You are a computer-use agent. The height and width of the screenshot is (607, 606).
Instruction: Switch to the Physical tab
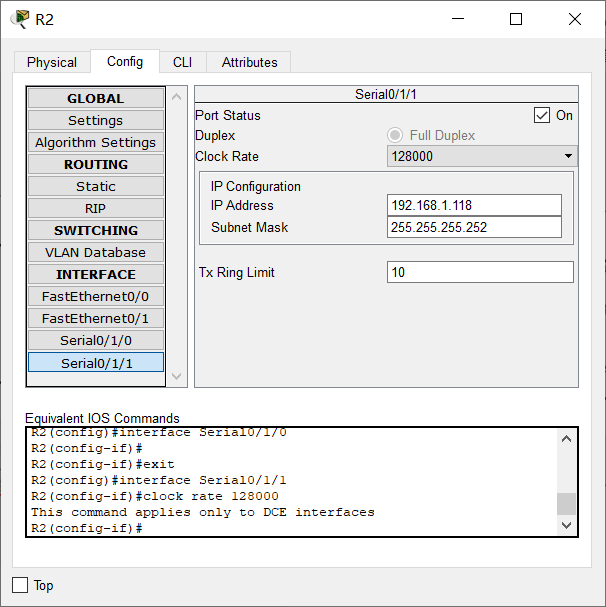[52, 62]
